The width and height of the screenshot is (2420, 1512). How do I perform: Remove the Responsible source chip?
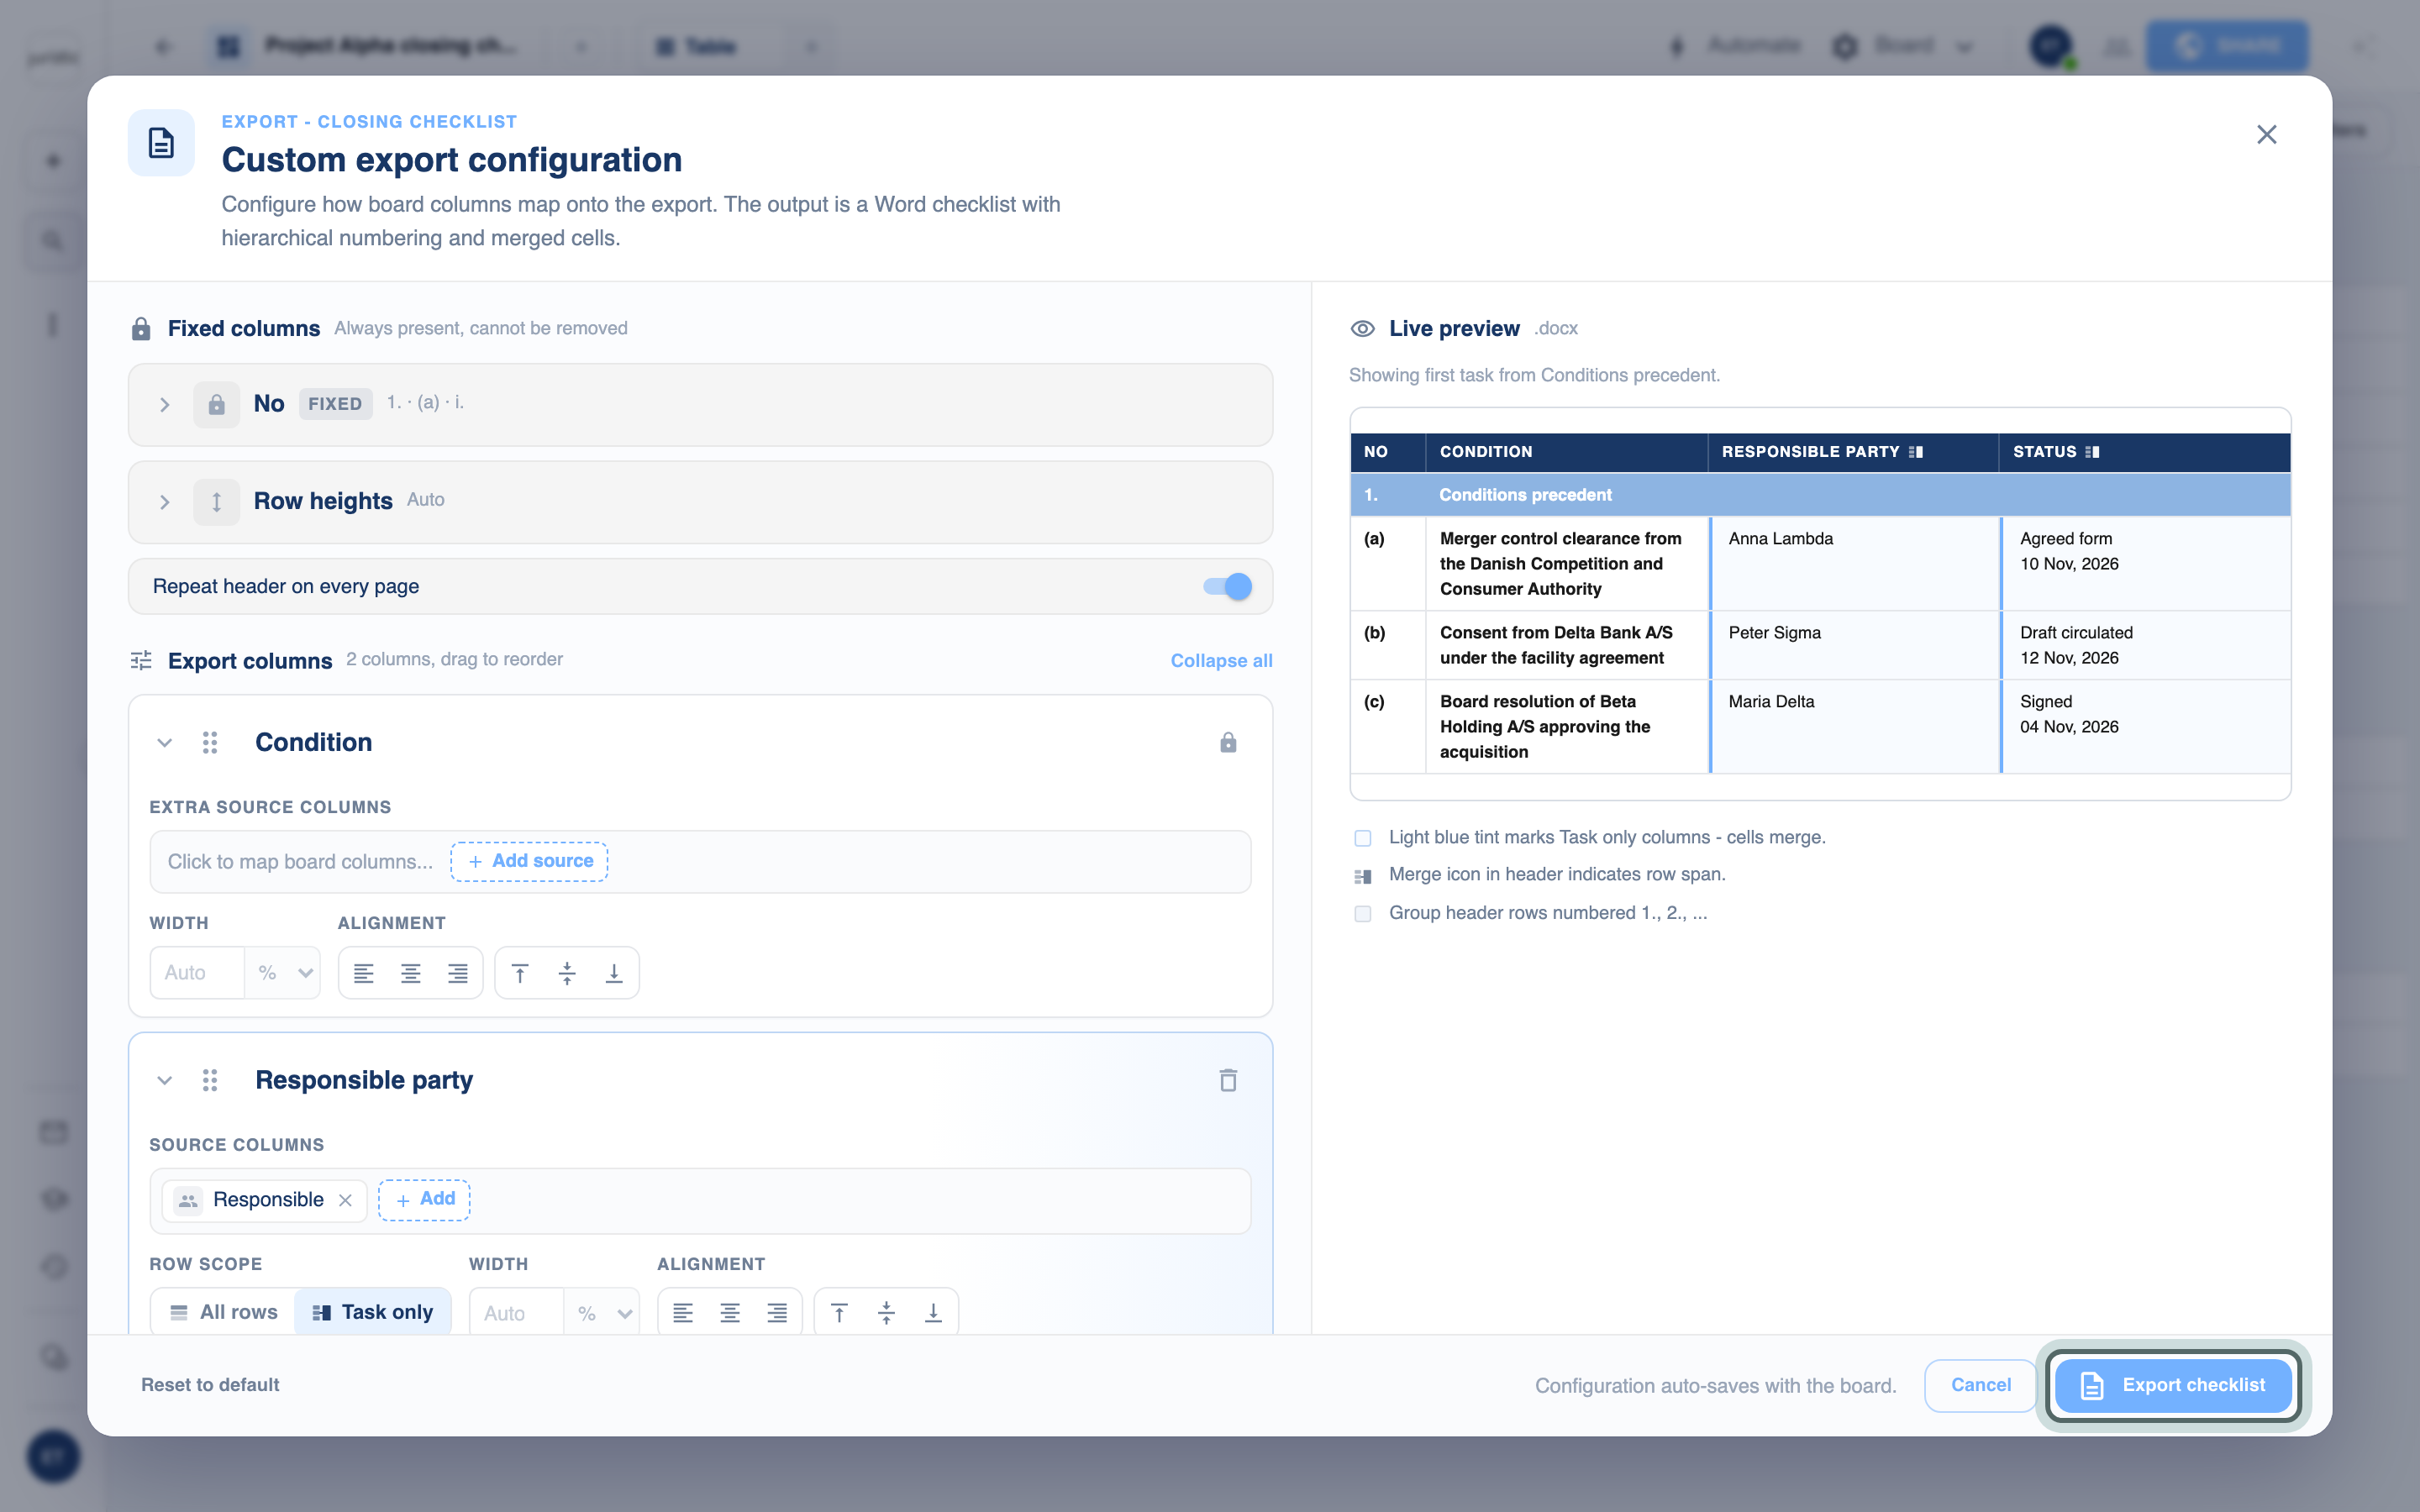(345, 1200)
